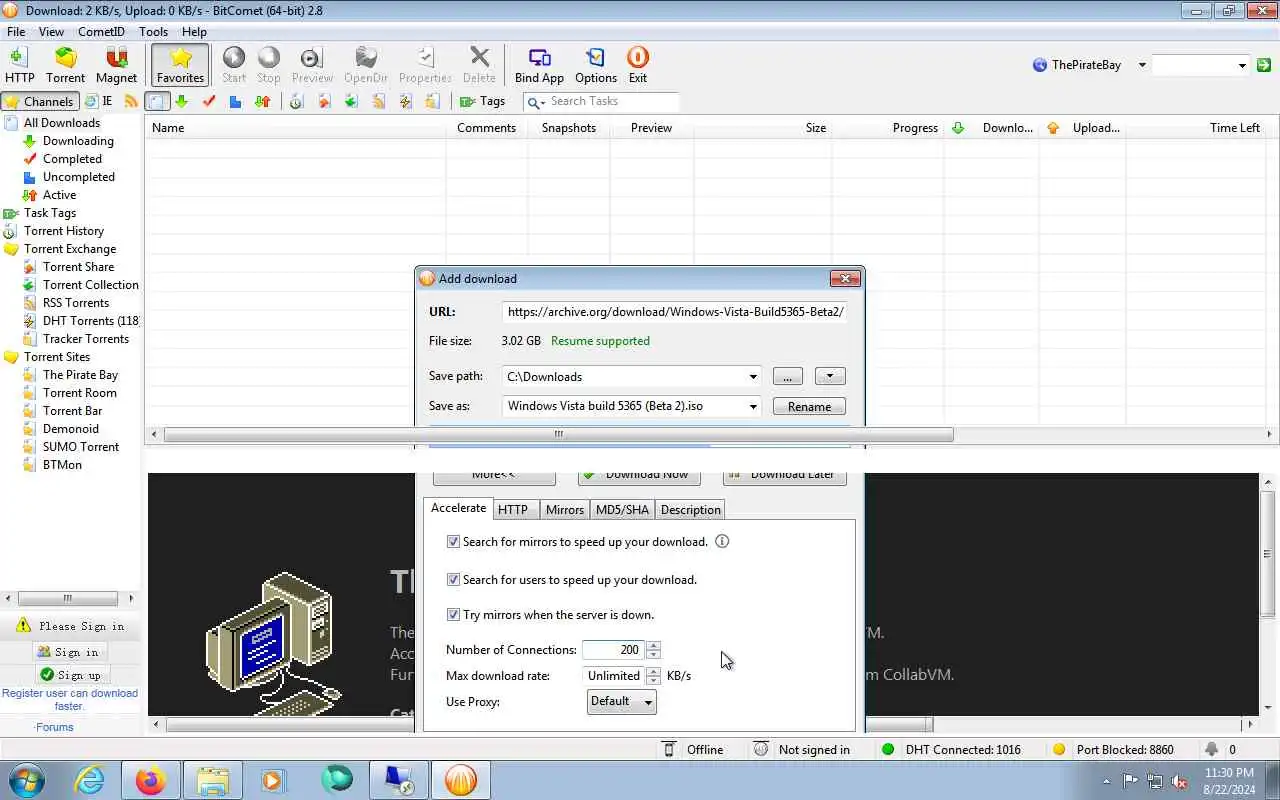Click the Sign up button
This screenshot has height=800, width=1280.
click(69, 675)
